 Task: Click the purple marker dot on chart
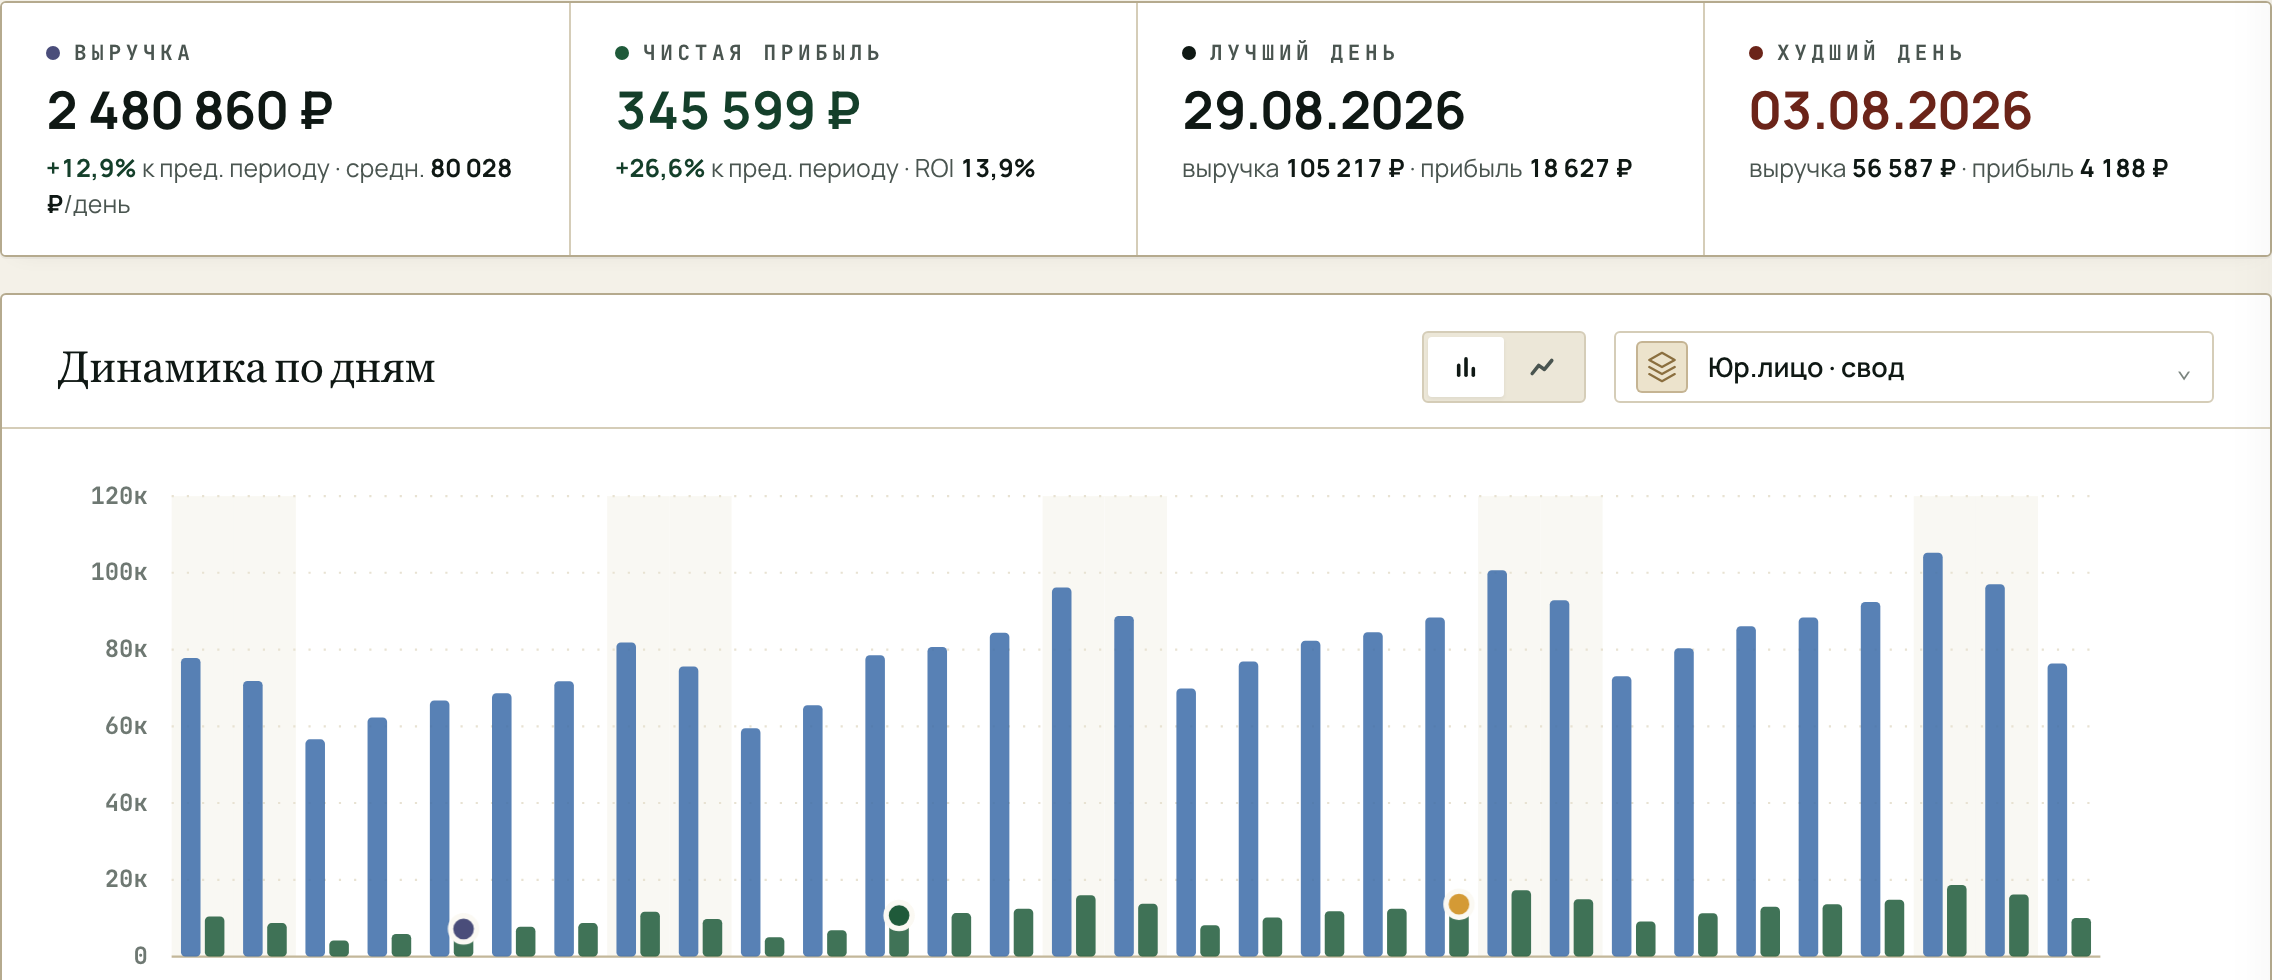click(x=463, y=929)
